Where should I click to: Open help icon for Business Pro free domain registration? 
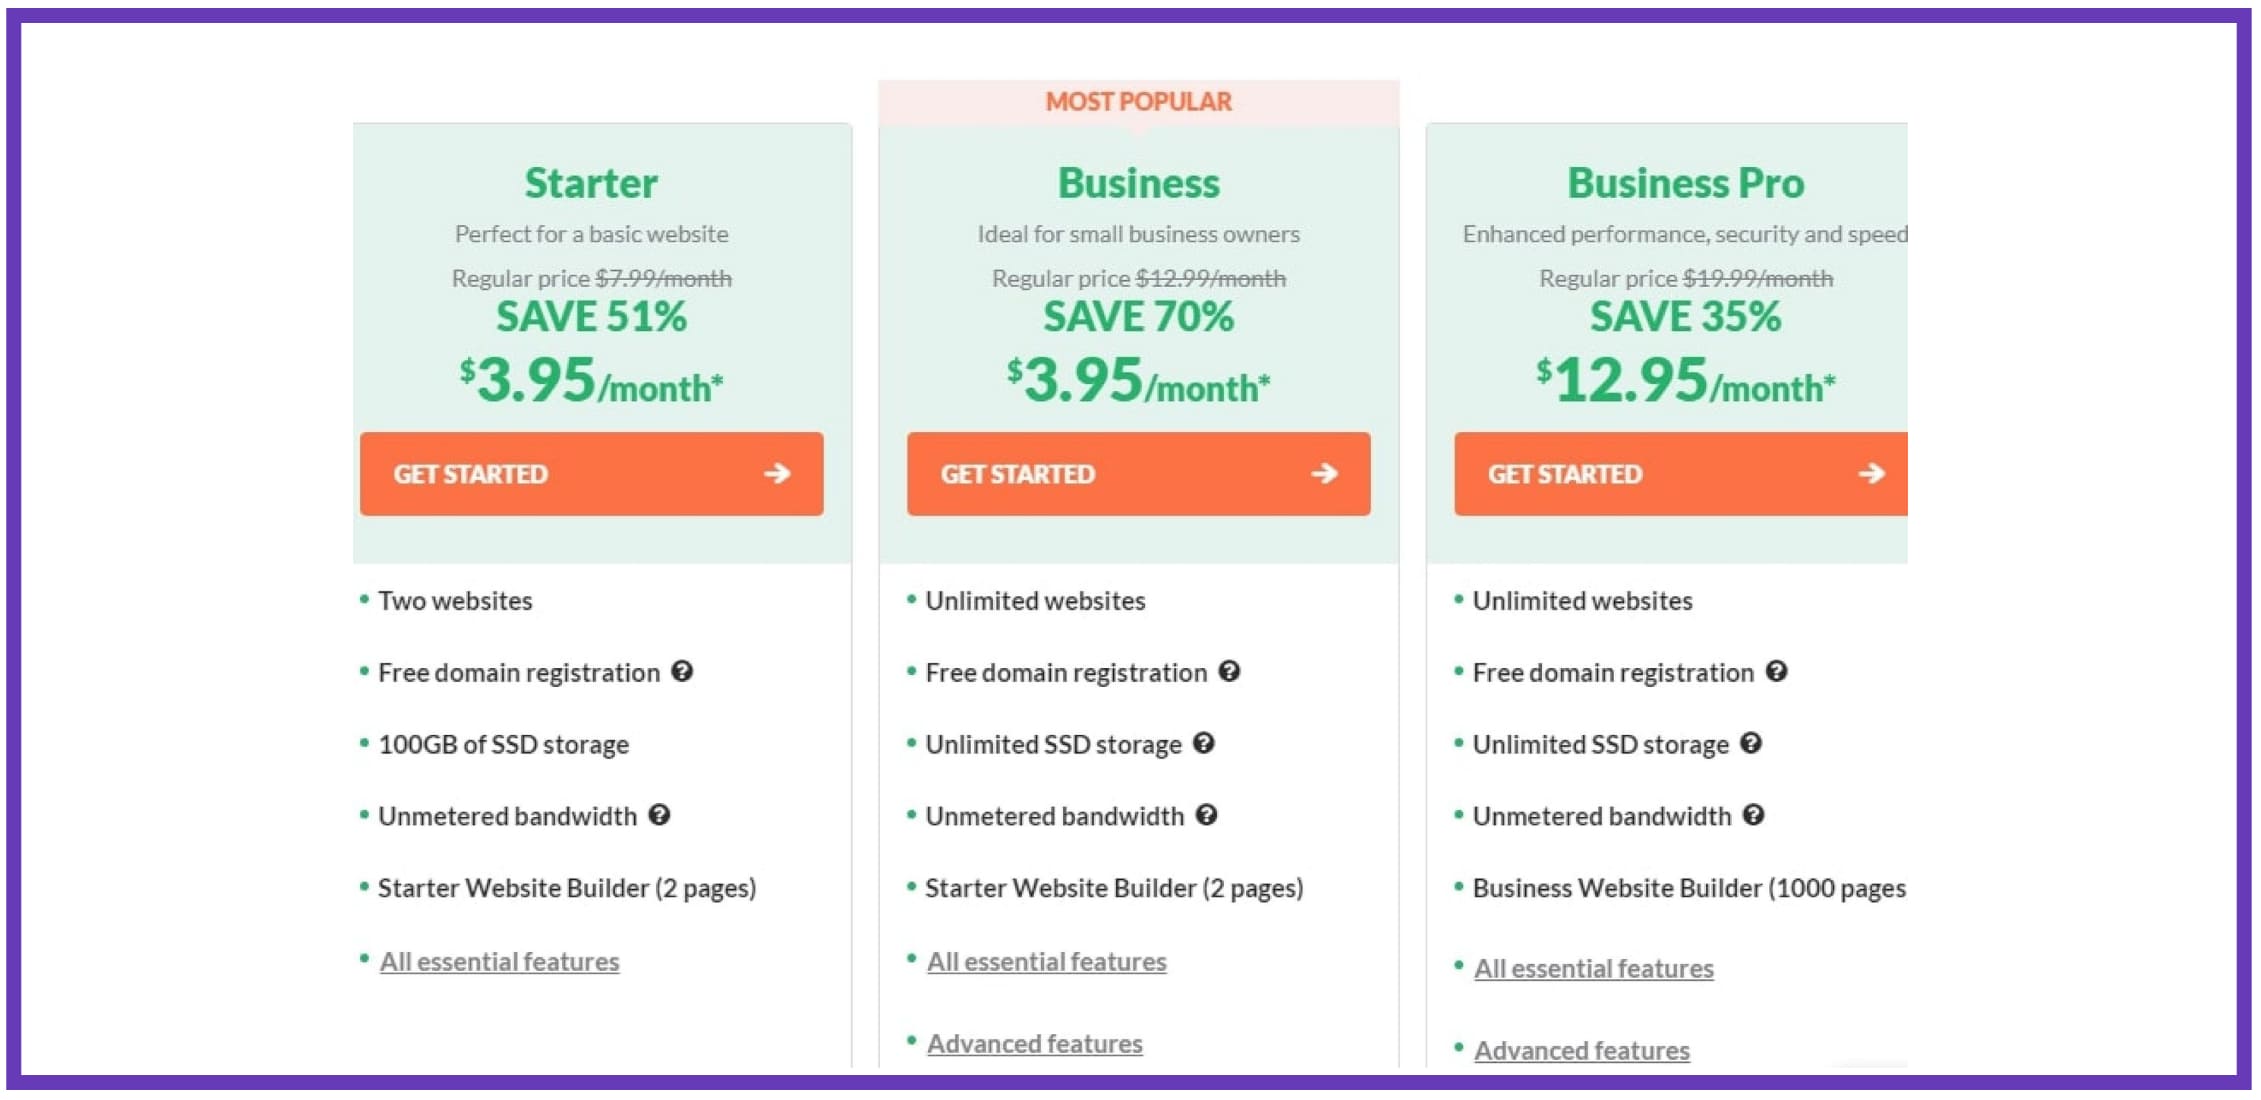pyautogui.click(x=1776, y=671)
